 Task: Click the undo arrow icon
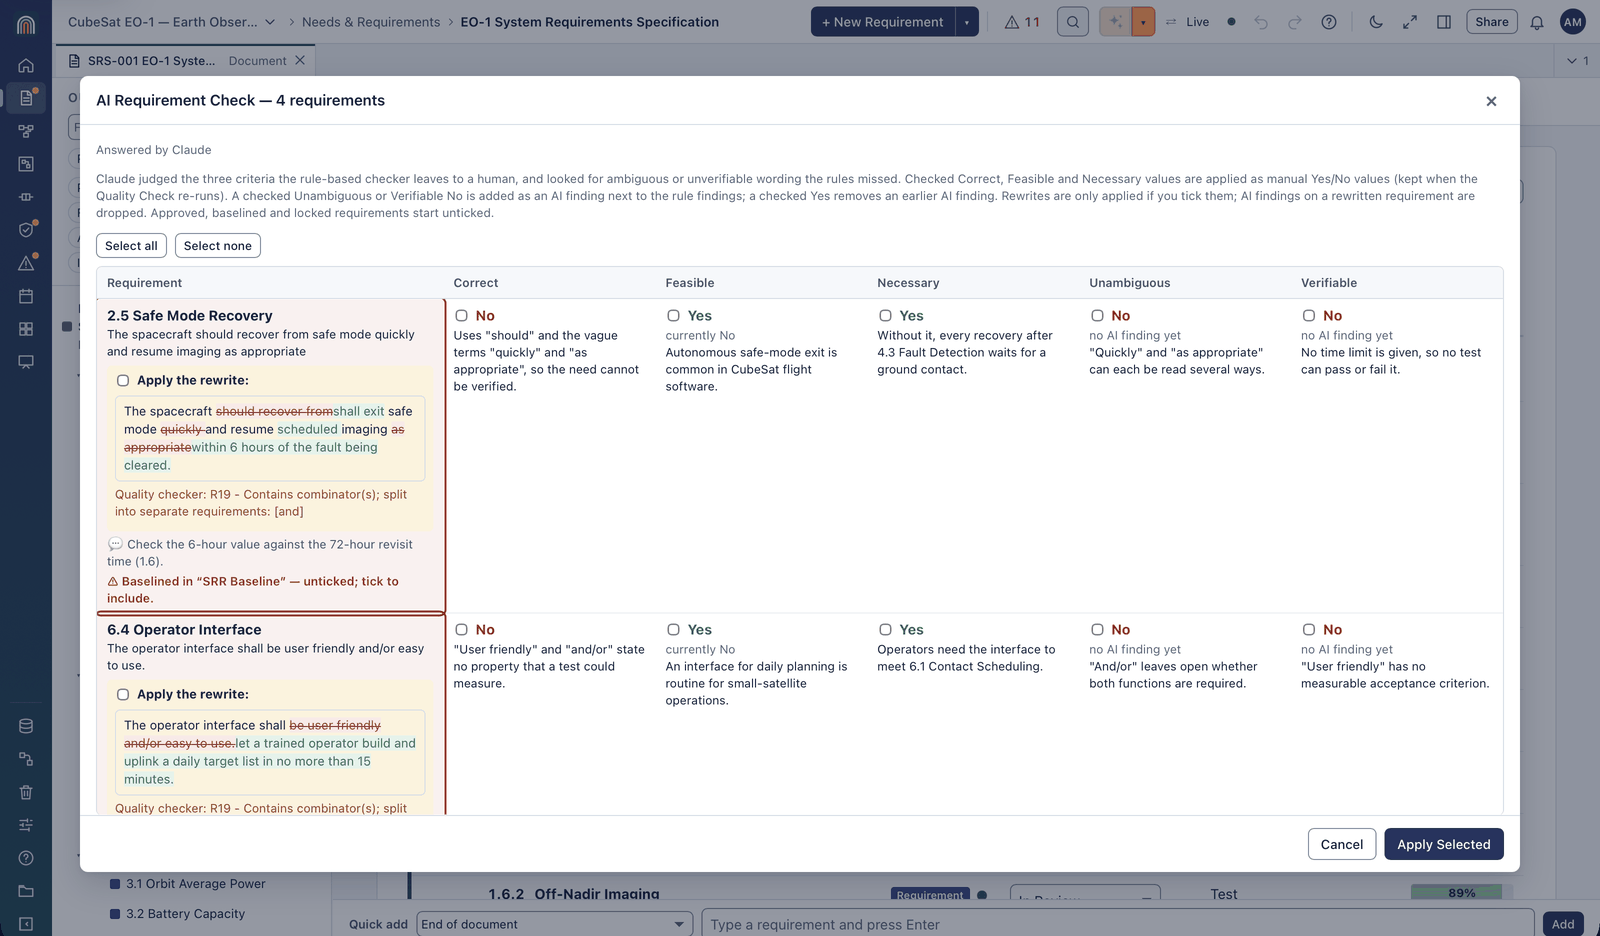pos(1261,22)
